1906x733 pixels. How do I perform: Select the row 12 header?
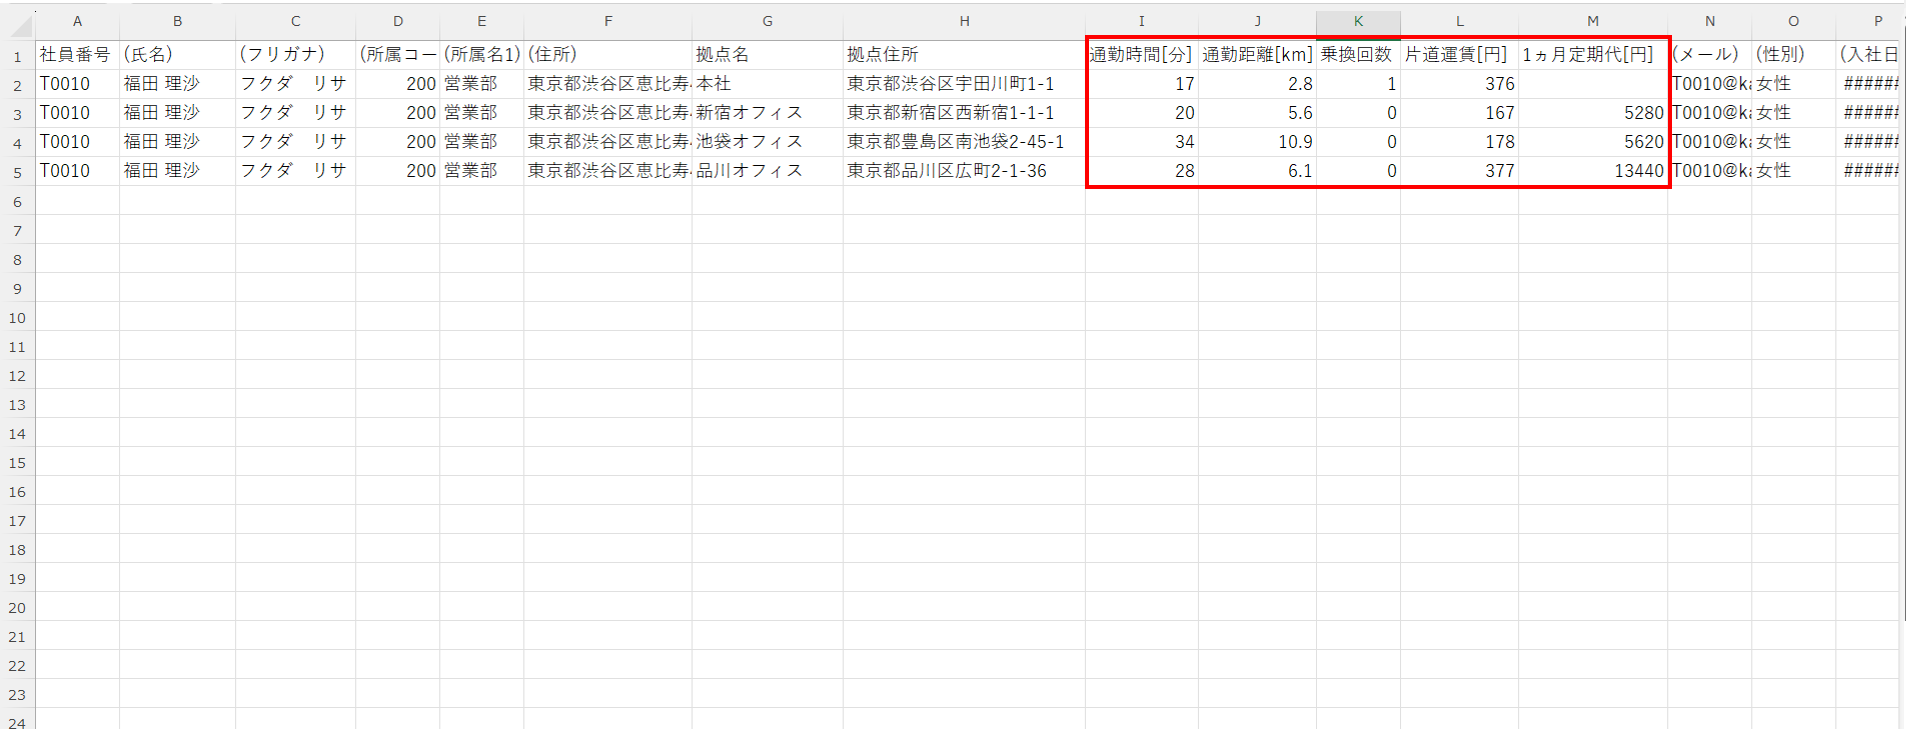tap(17, 376)
